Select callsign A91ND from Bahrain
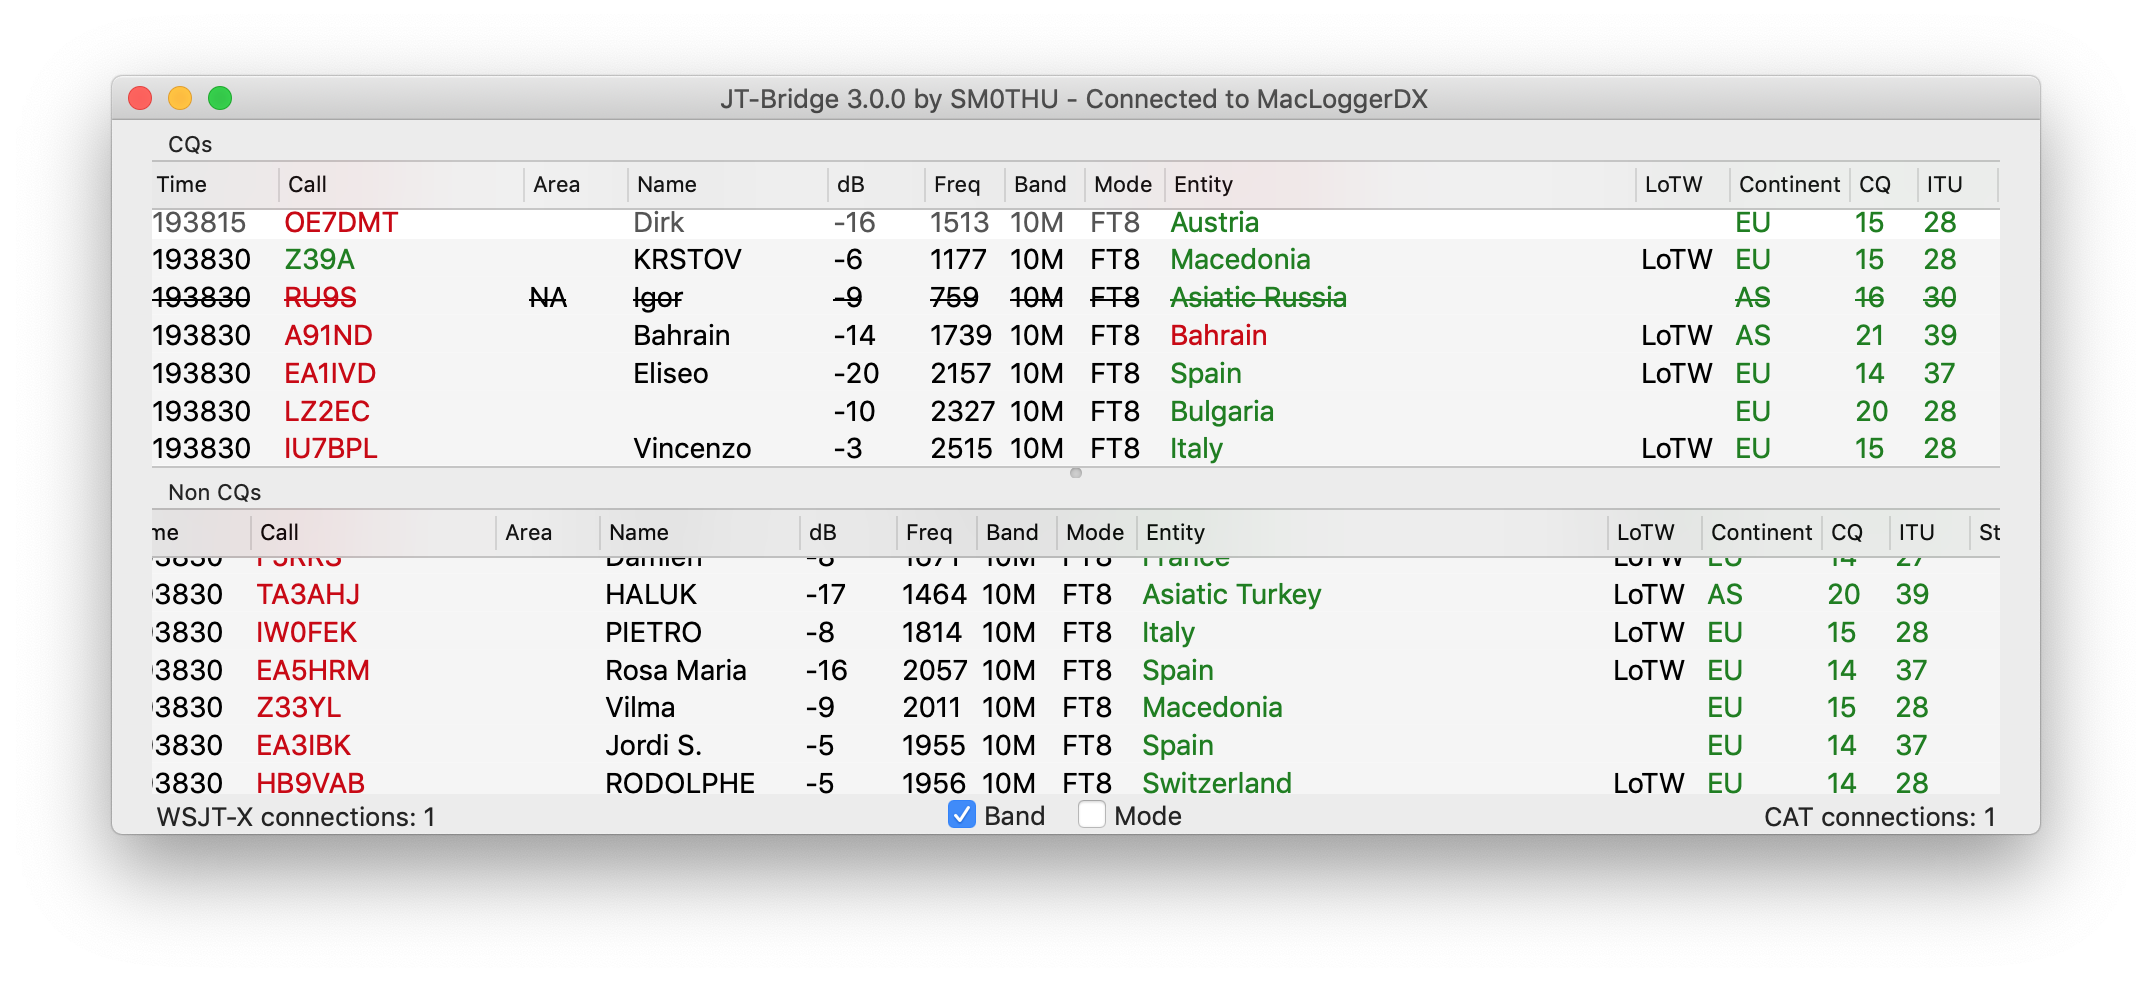This screenshot has height=982, width=2152. (328, 336)
